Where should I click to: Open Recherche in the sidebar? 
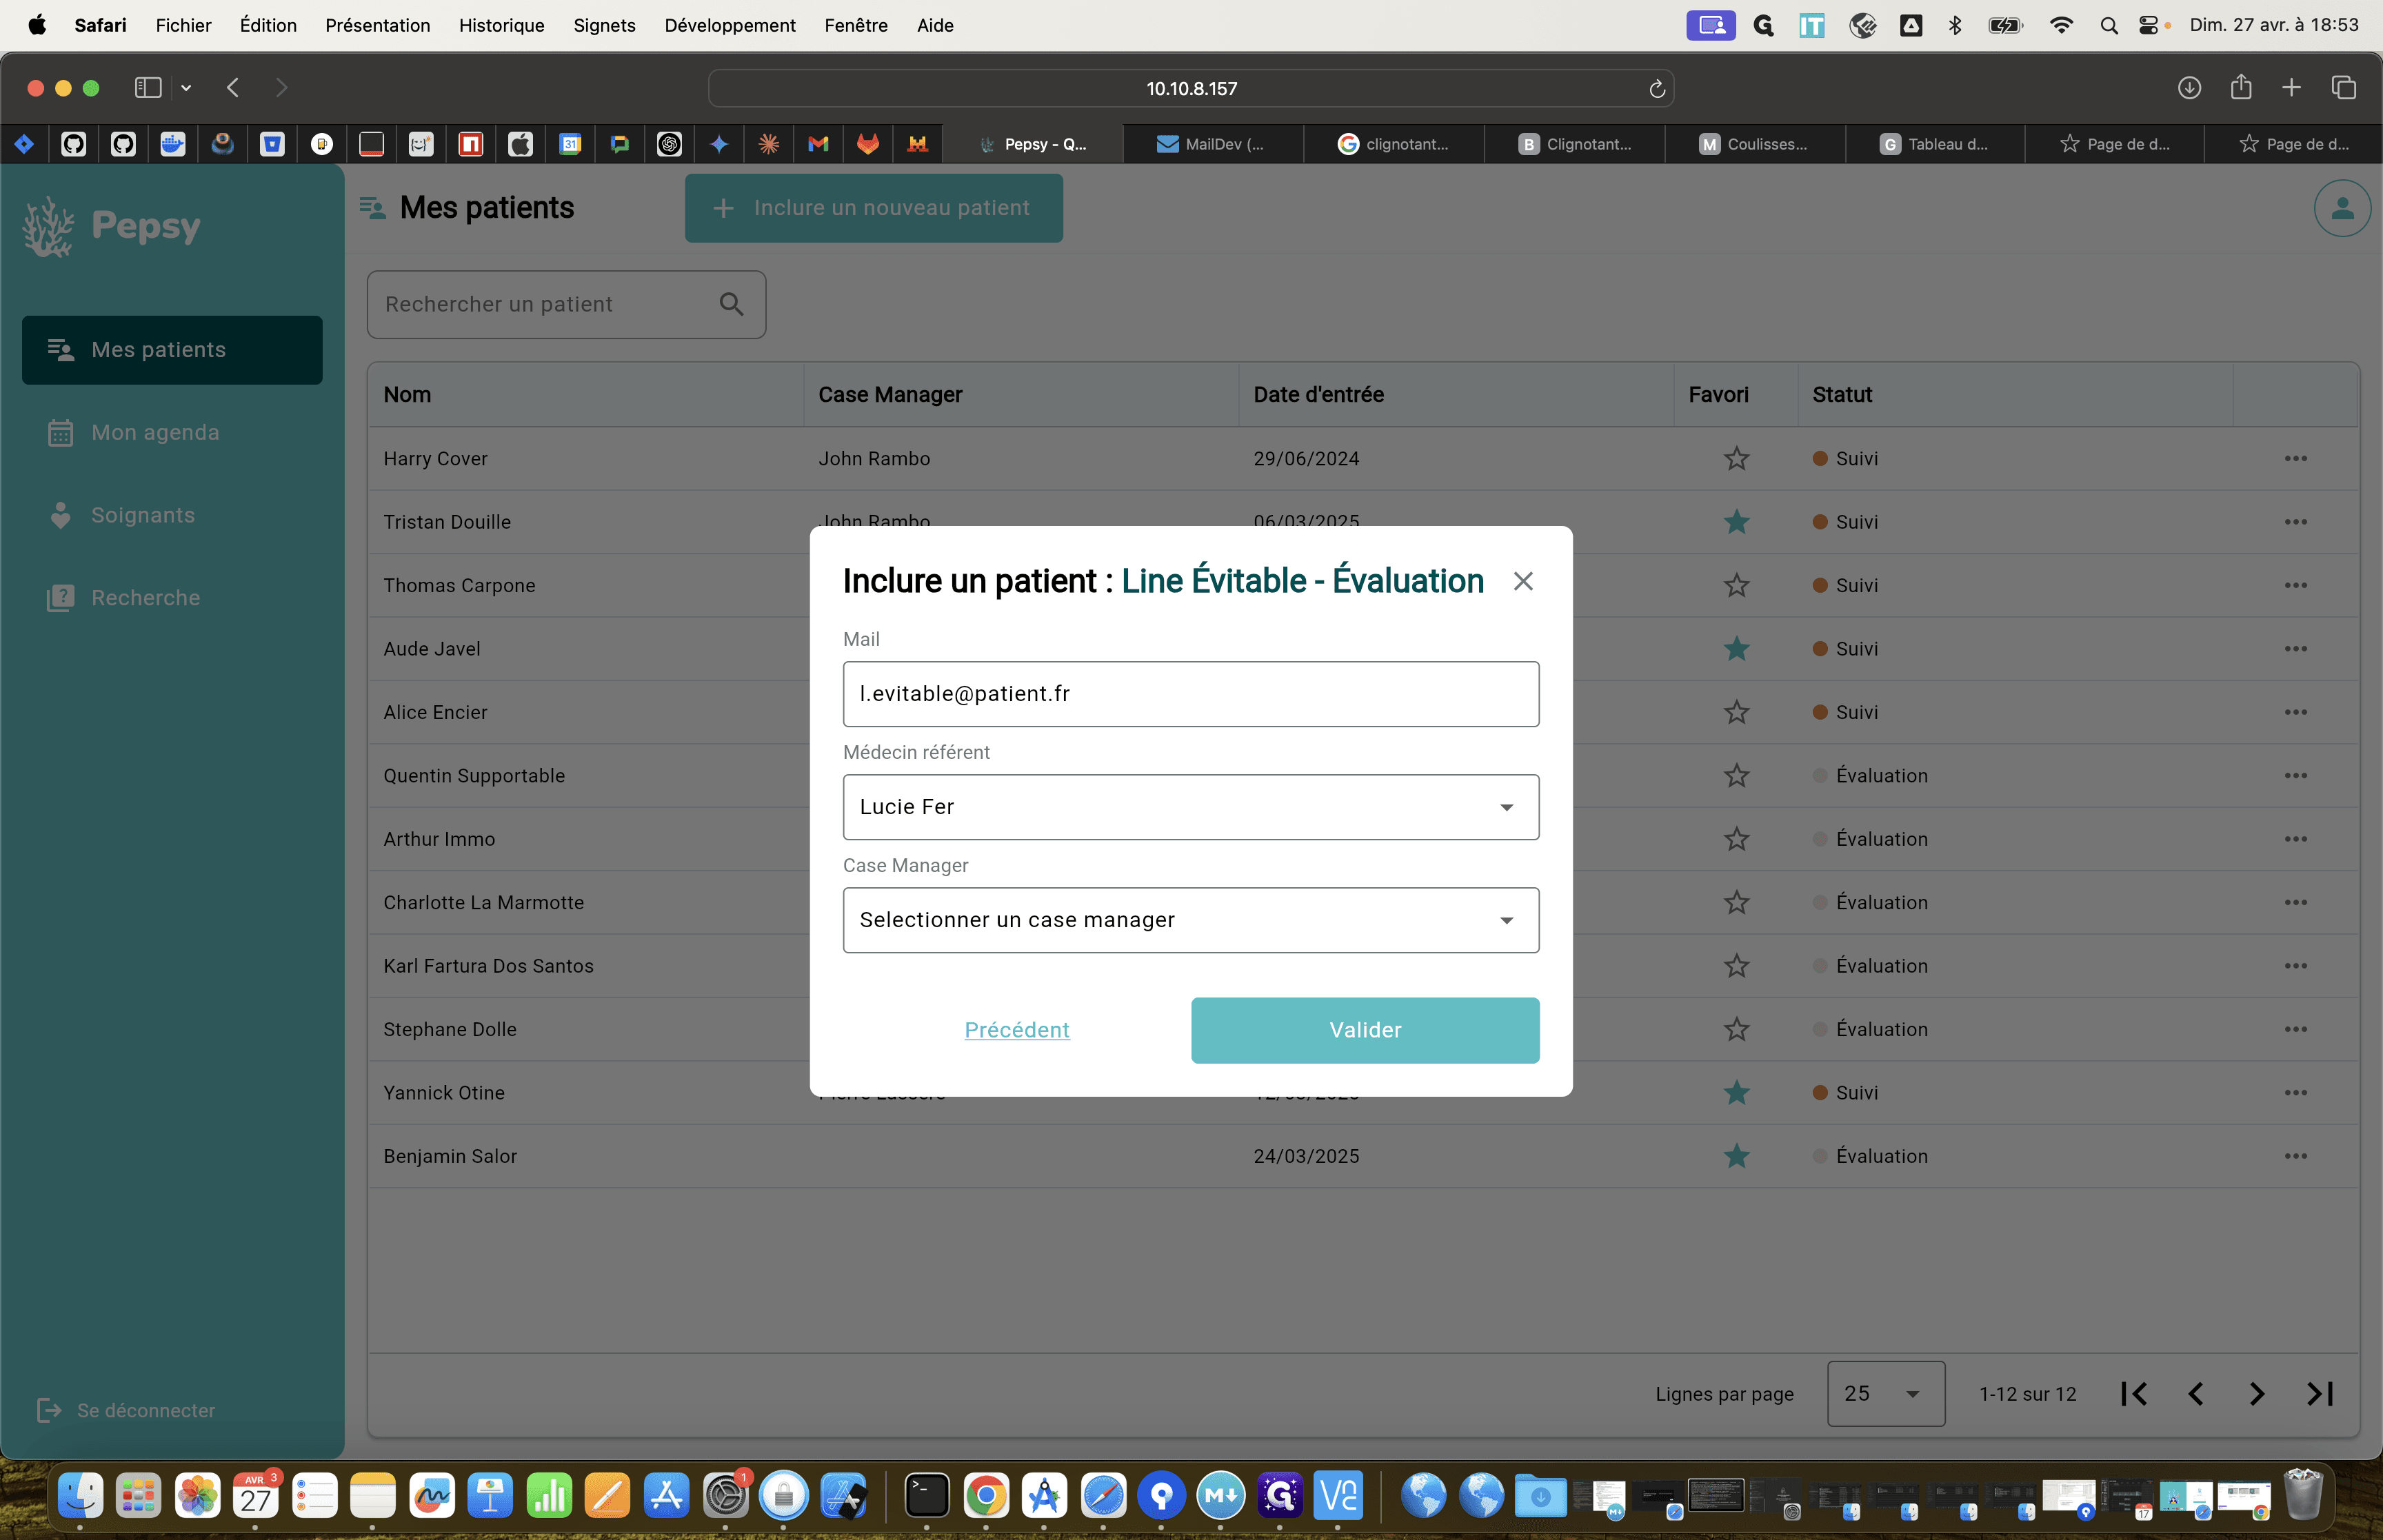(x=172, y=598)
